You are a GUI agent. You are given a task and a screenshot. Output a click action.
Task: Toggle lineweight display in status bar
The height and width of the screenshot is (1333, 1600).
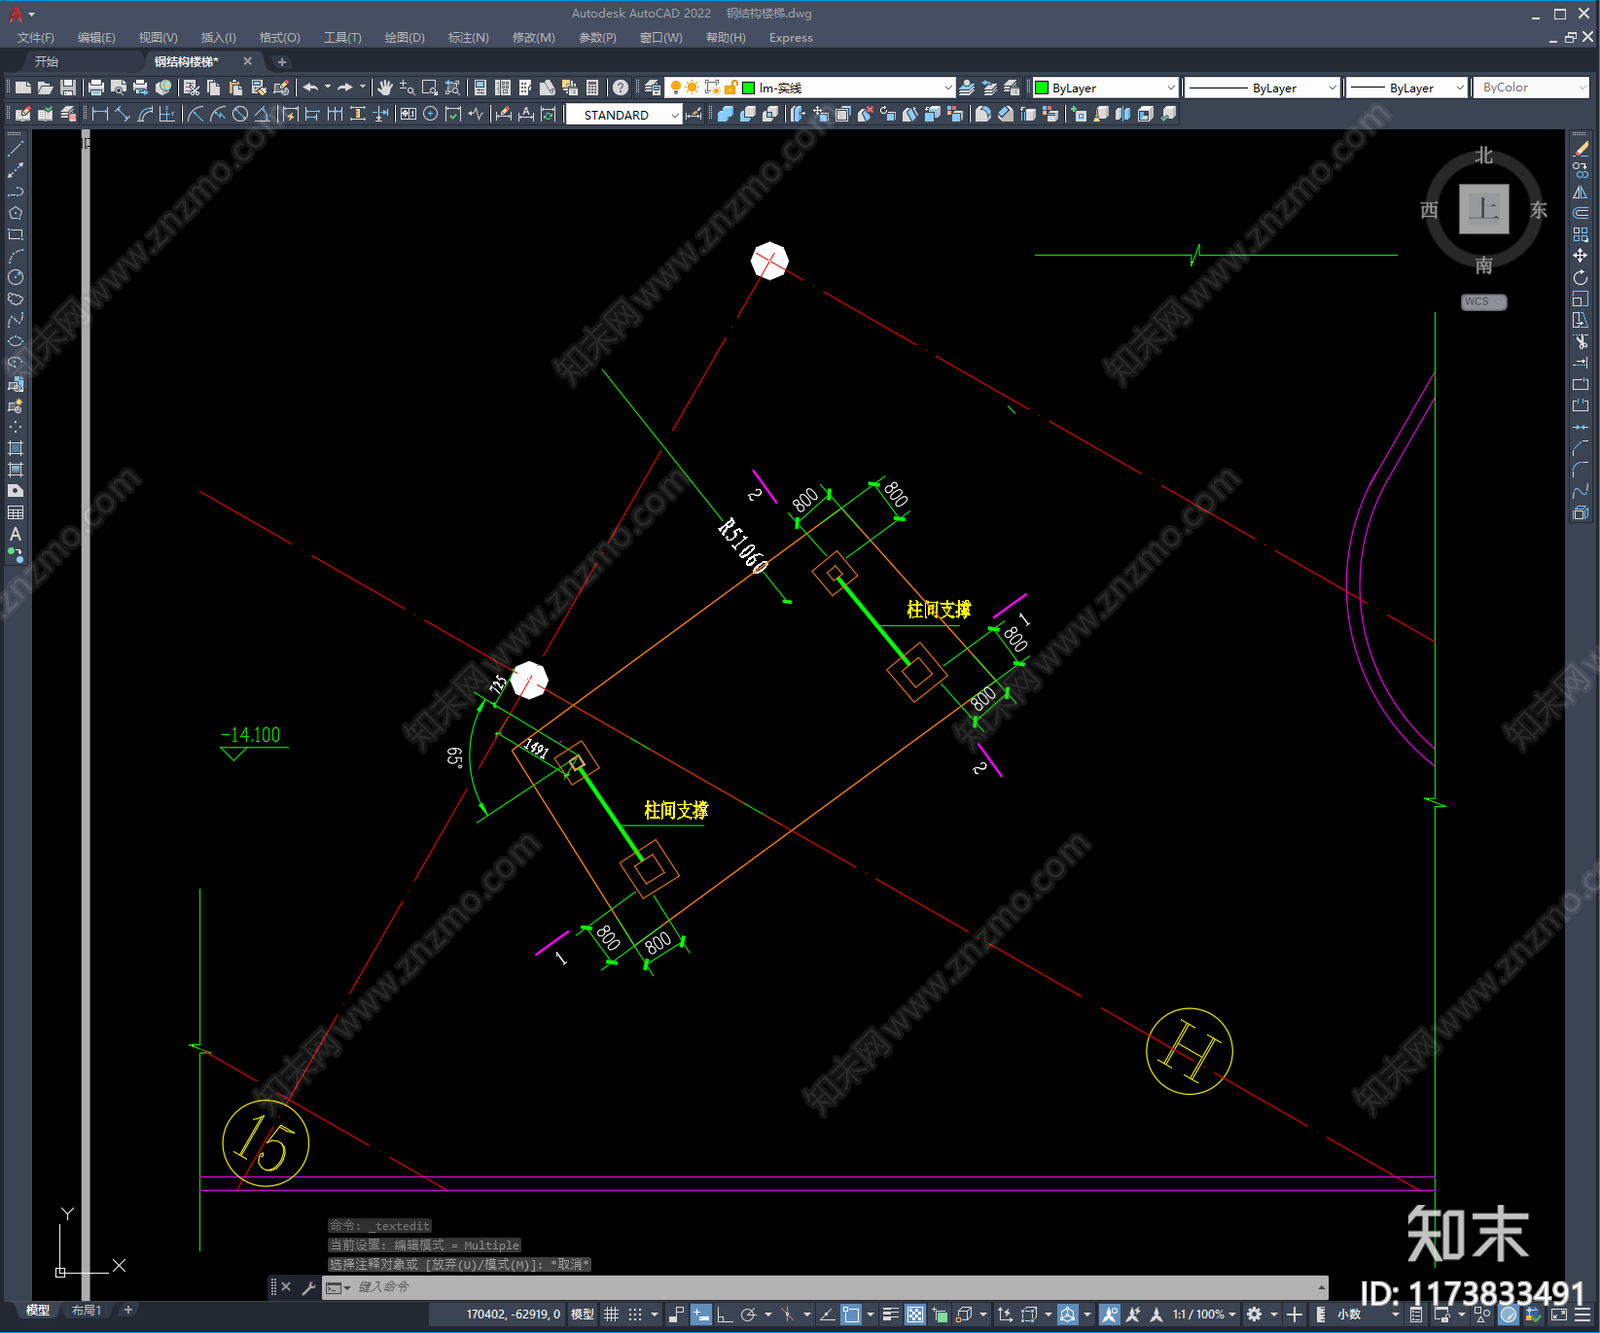890,1314
